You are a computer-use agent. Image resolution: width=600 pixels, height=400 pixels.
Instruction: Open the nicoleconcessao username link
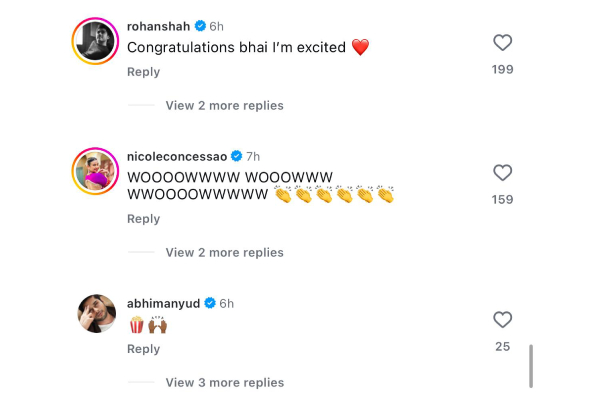tap(177, 156)
